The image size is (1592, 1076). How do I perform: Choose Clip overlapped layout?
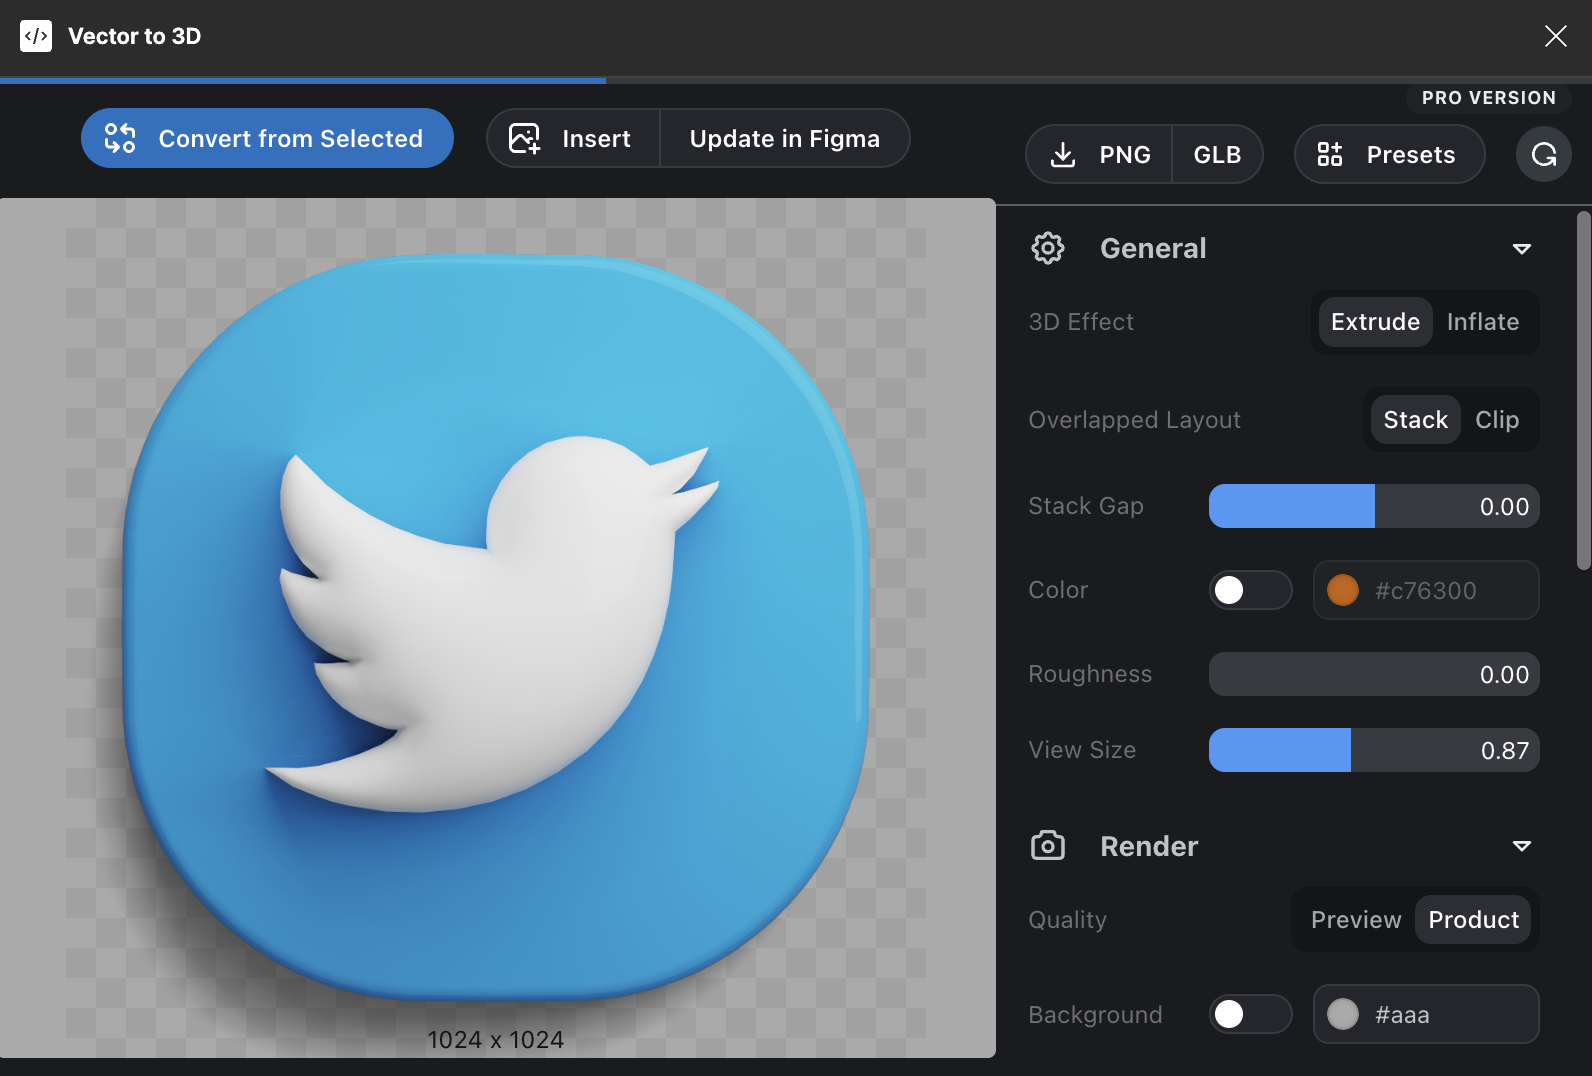pyautogui.click(x=1497, y=420)
